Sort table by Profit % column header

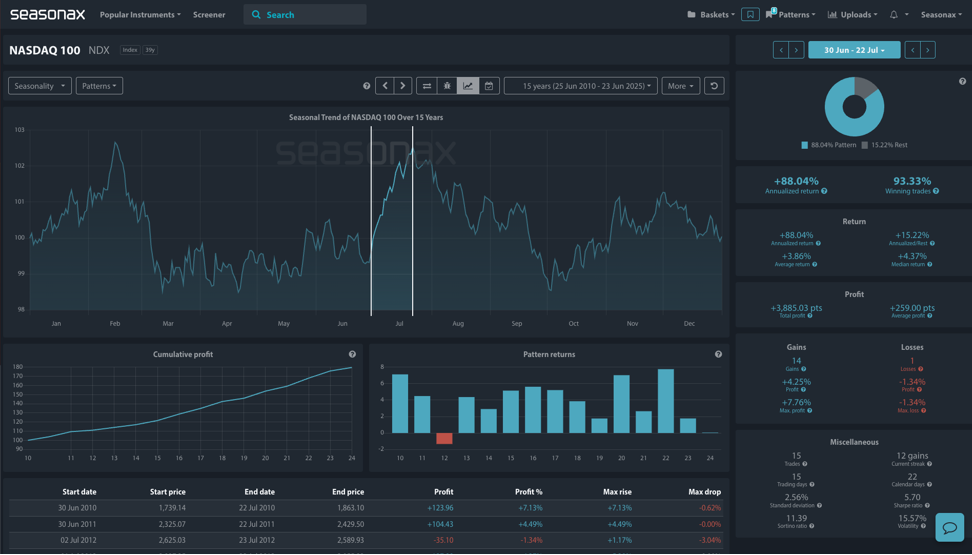coord(529,492)
